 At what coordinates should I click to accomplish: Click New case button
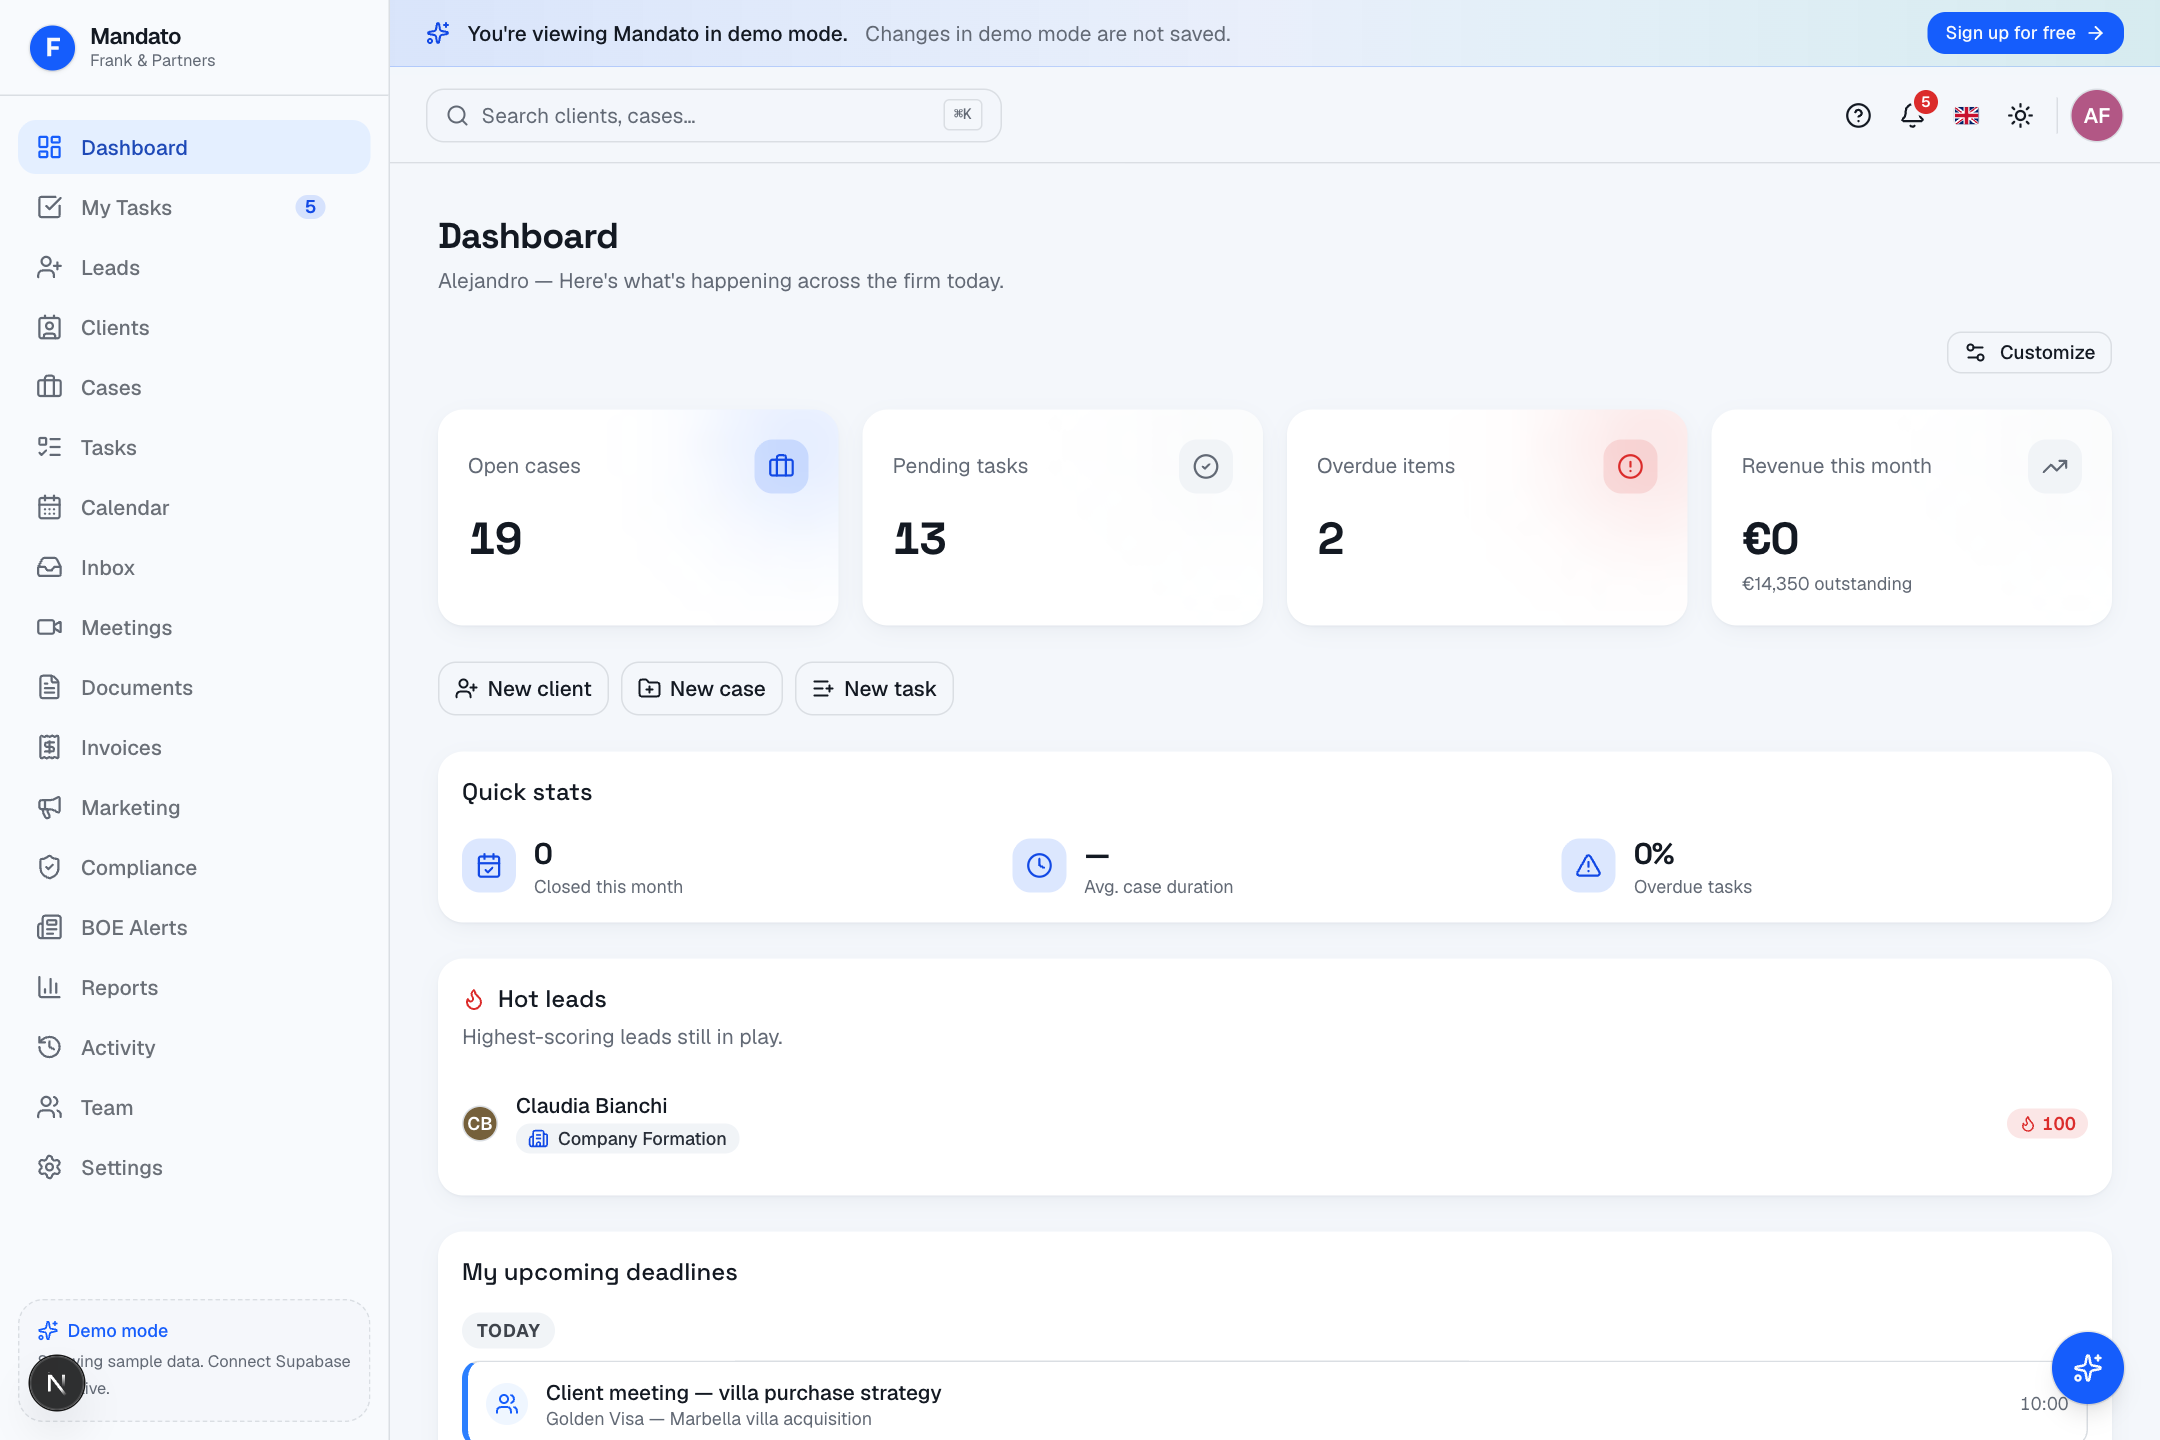click(x=702, y=688)
